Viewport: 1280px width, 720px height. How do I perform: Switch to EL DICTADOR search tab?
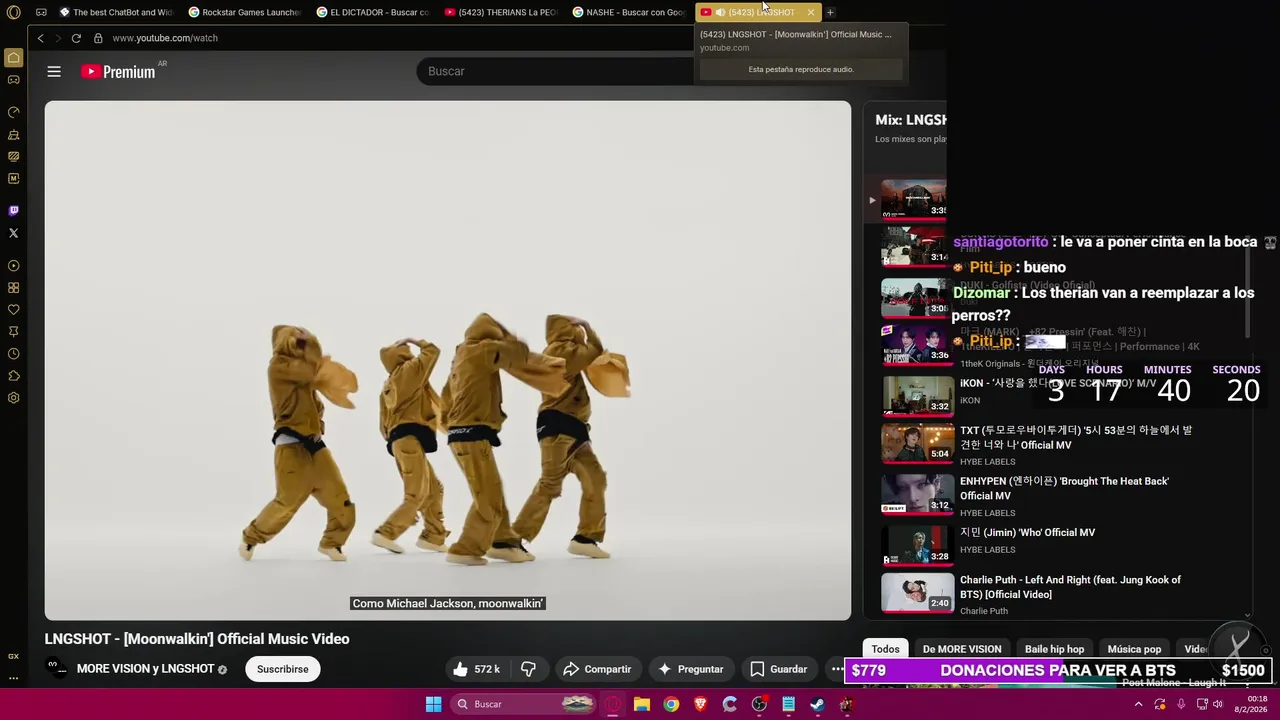[x=372, y=12]
